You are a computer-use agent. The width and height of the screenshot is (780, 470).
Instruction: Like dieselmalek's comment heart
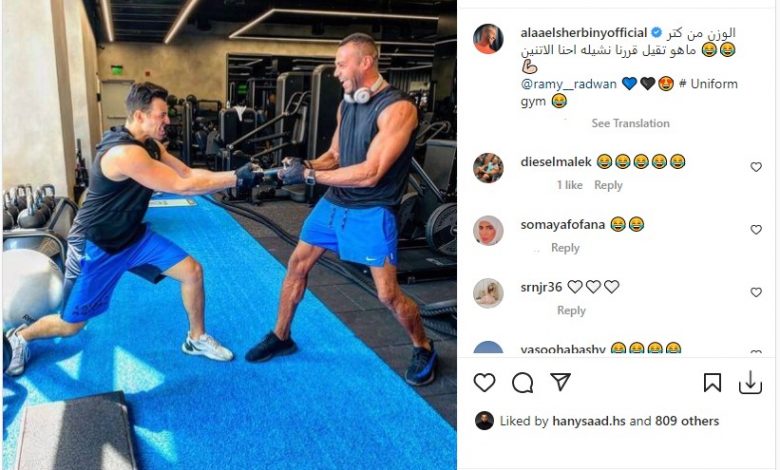tap(756, 167)
